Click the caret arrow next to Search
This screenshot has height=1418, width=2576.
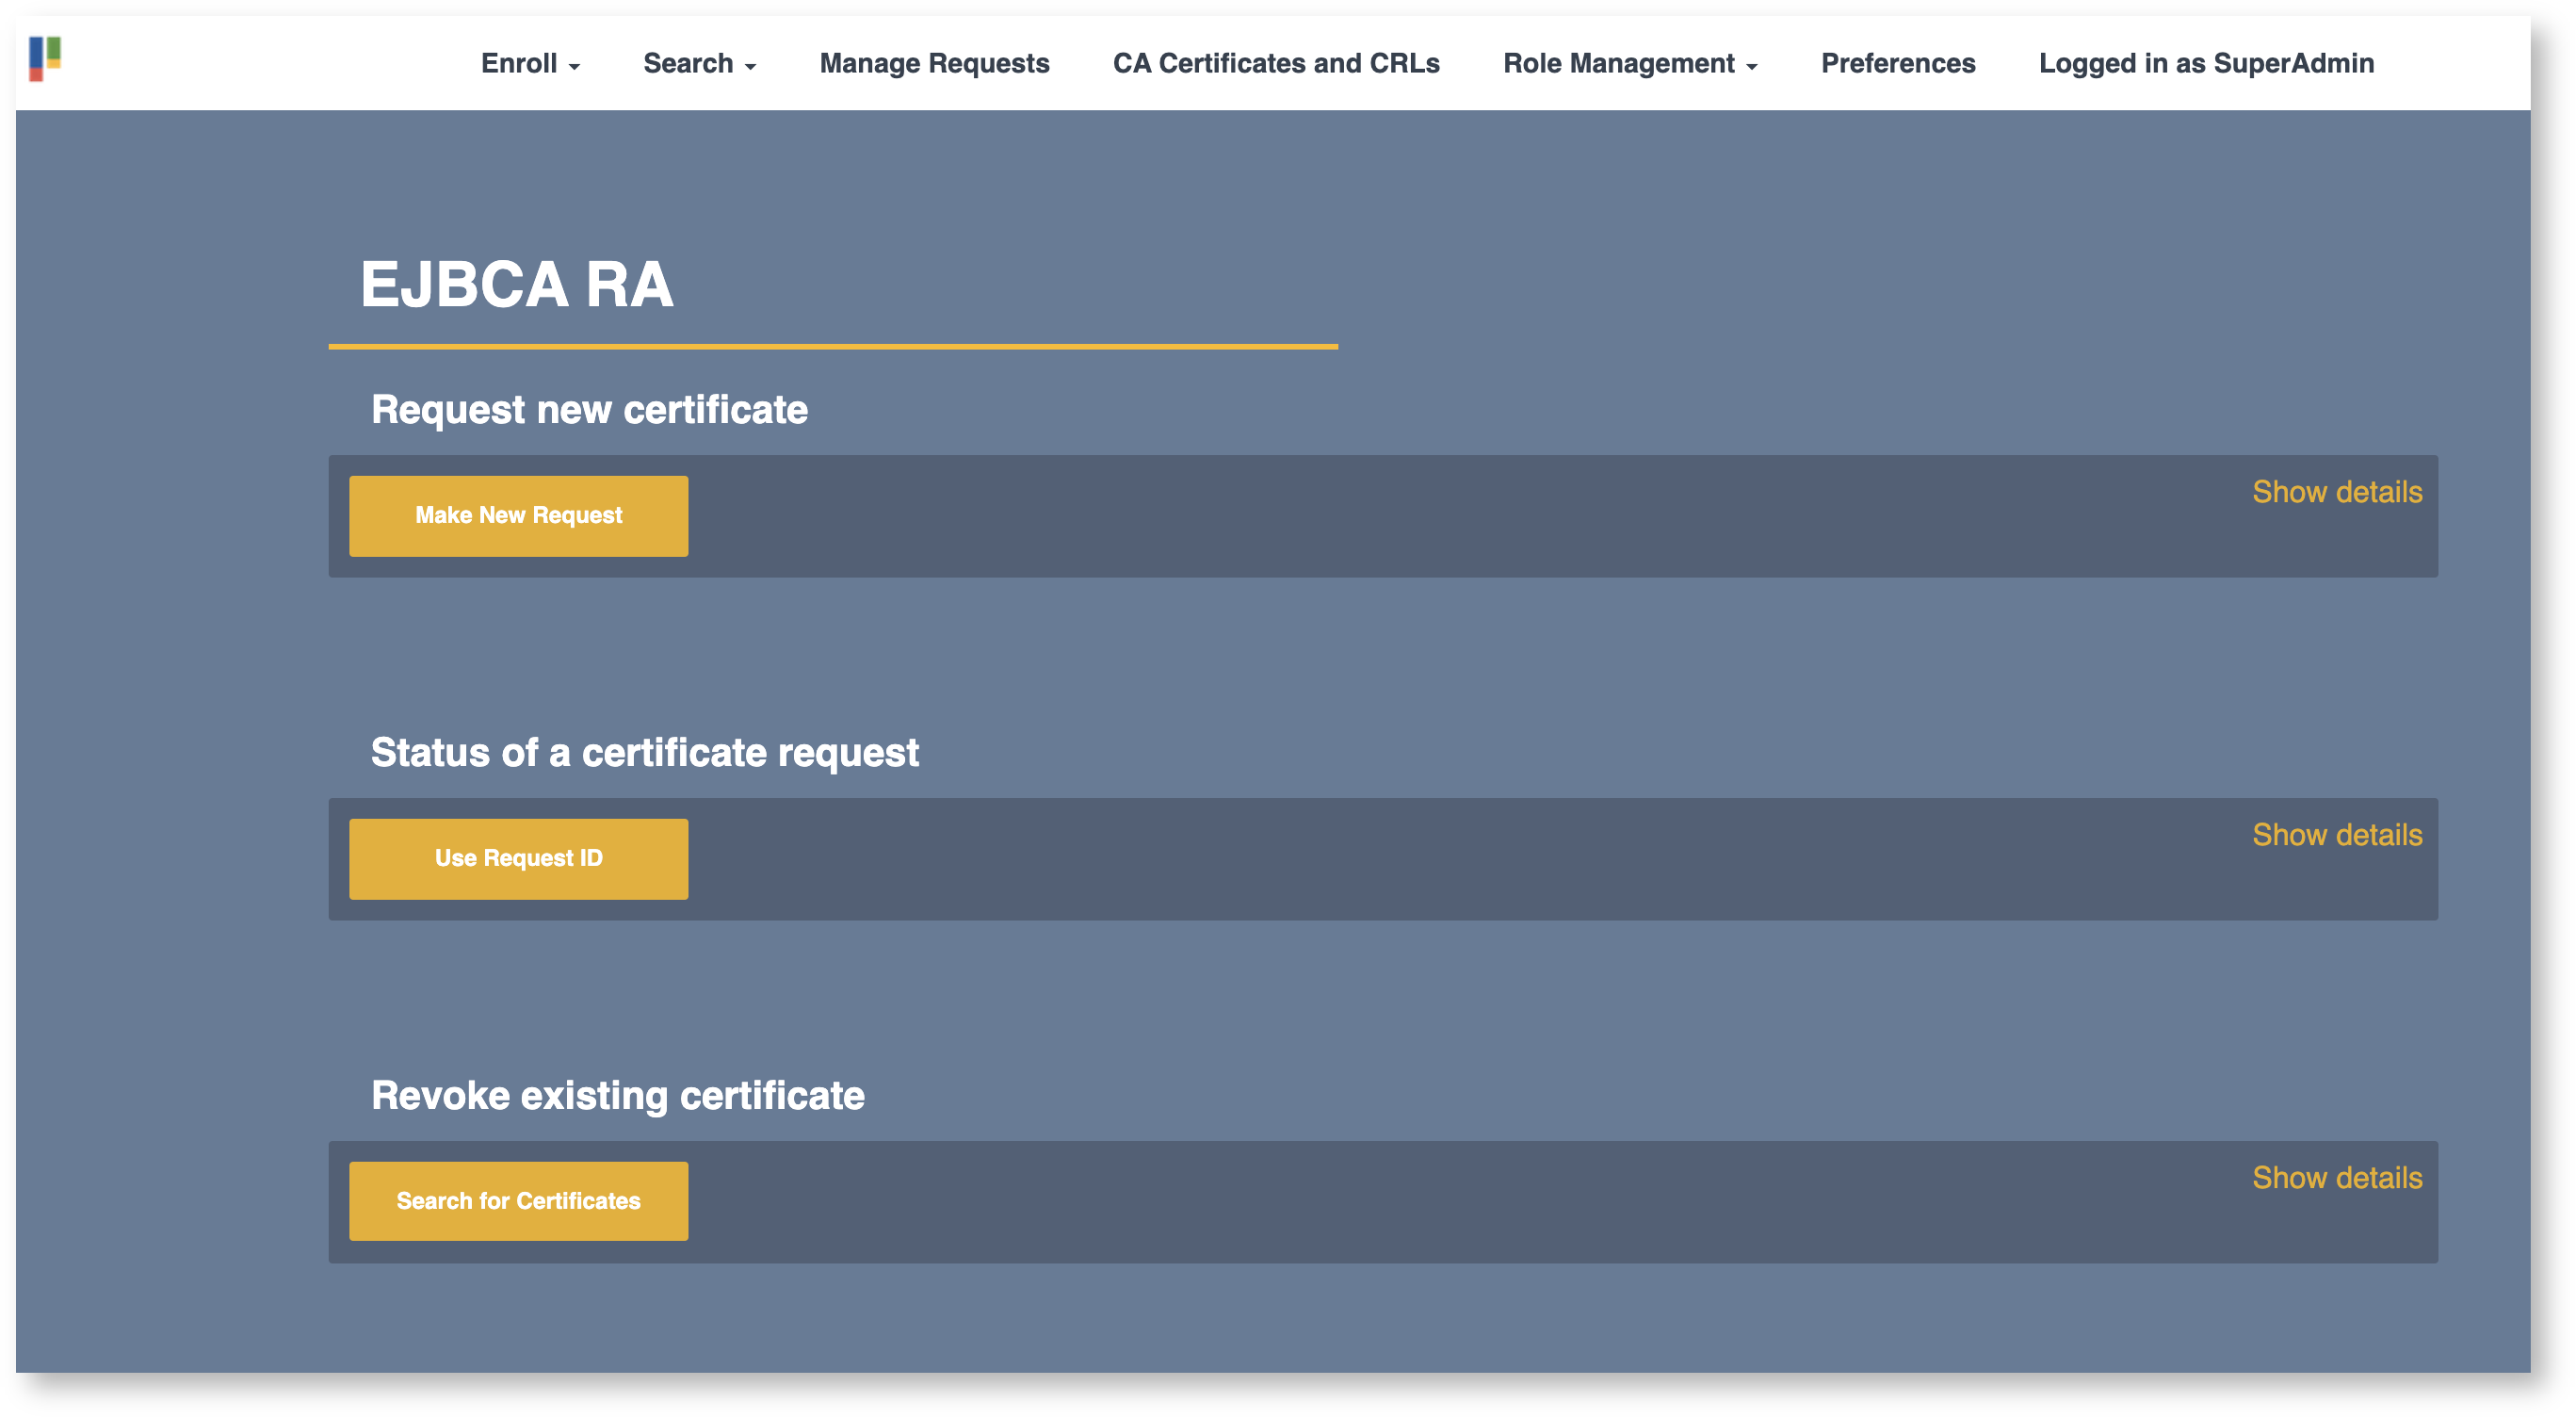pos(750,67)
